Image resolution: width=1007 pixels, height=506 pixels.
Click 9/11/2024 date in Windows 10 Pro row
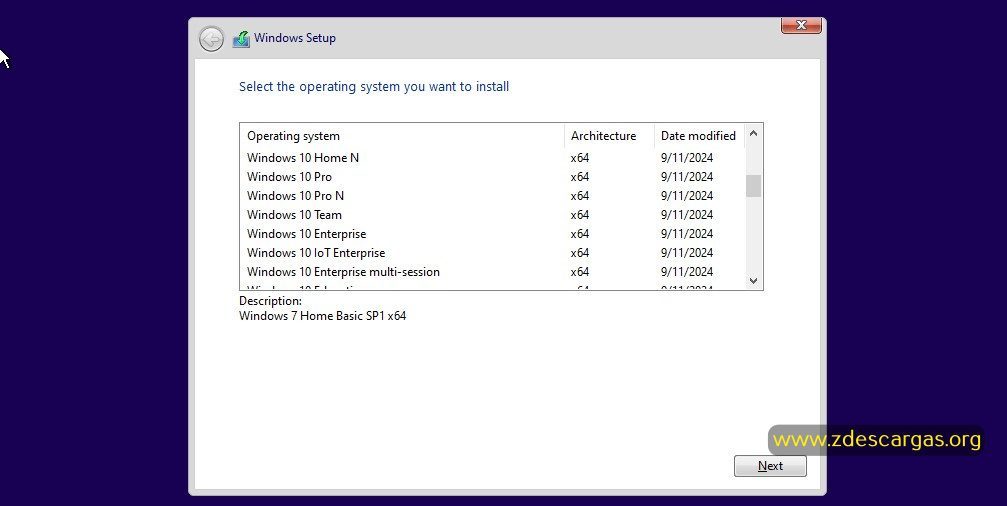[x=687, y=177]
